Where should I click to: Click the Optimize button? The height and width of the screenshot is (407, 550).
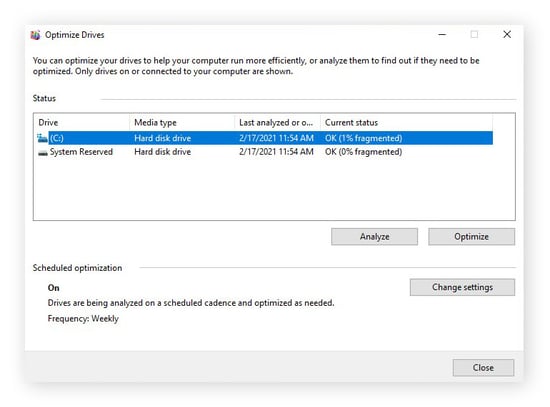(471, 236)
